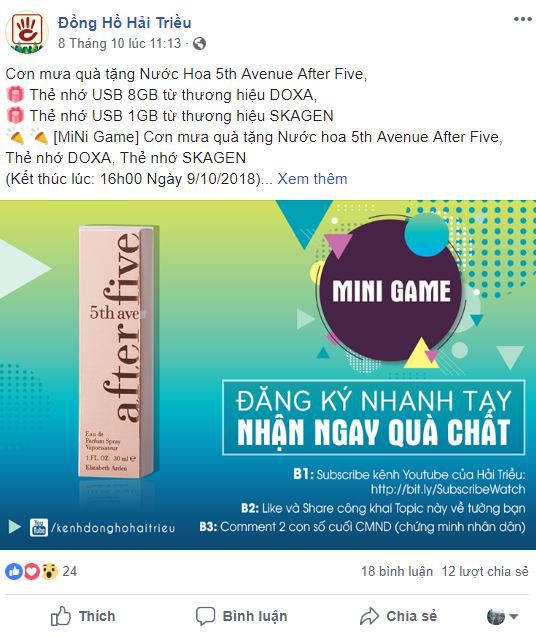Toggle Like with the Thích button
This screenshot has width=536, height=638.
point(83,616)
